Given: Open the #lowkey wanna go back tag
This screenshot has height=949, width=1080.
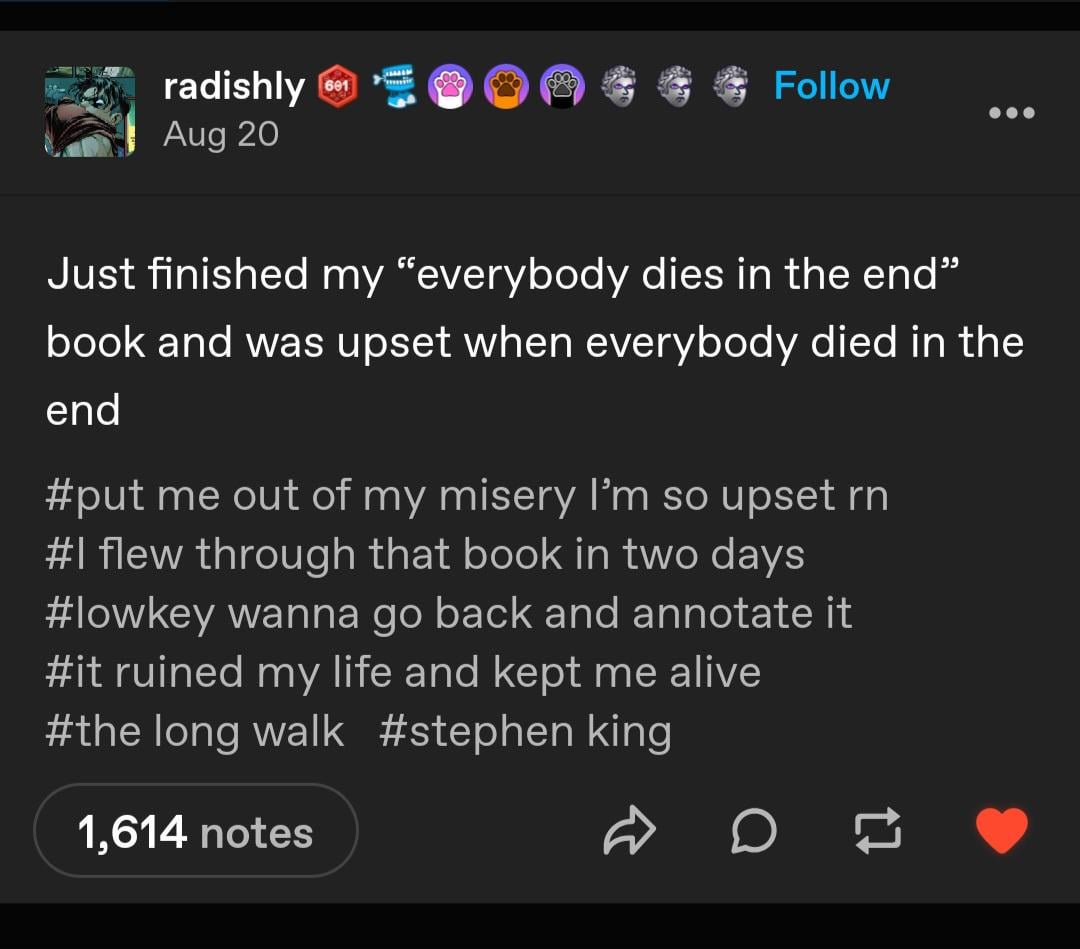Looking at the screenshot, I should (448, 613).
